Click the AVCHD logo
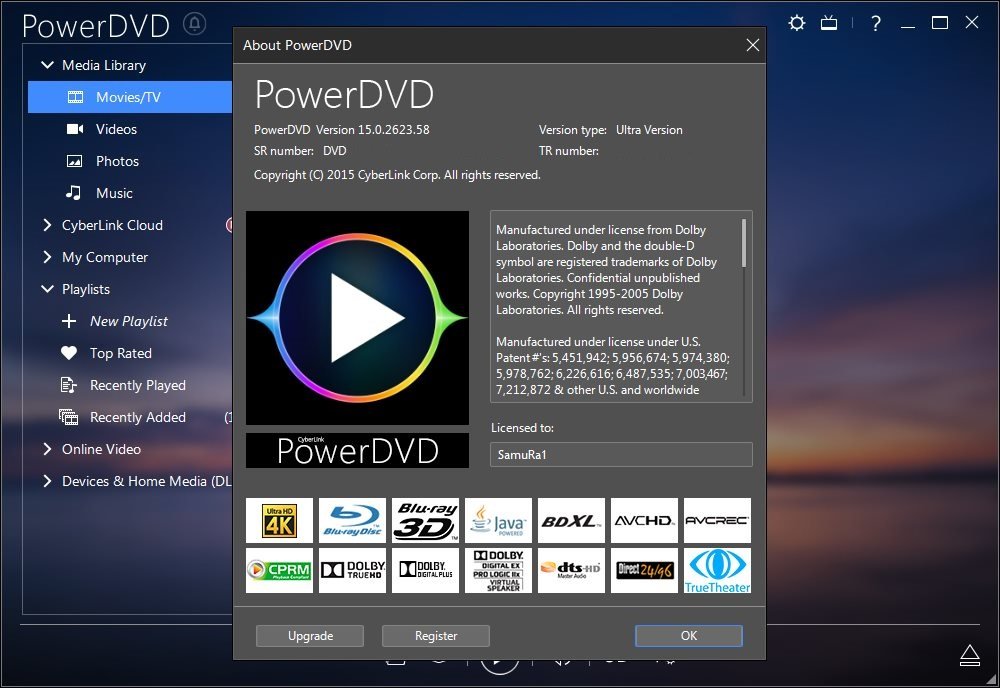The height and width of the screenshot is (688, 1000). pyautogui.click(x=644, y=520)
